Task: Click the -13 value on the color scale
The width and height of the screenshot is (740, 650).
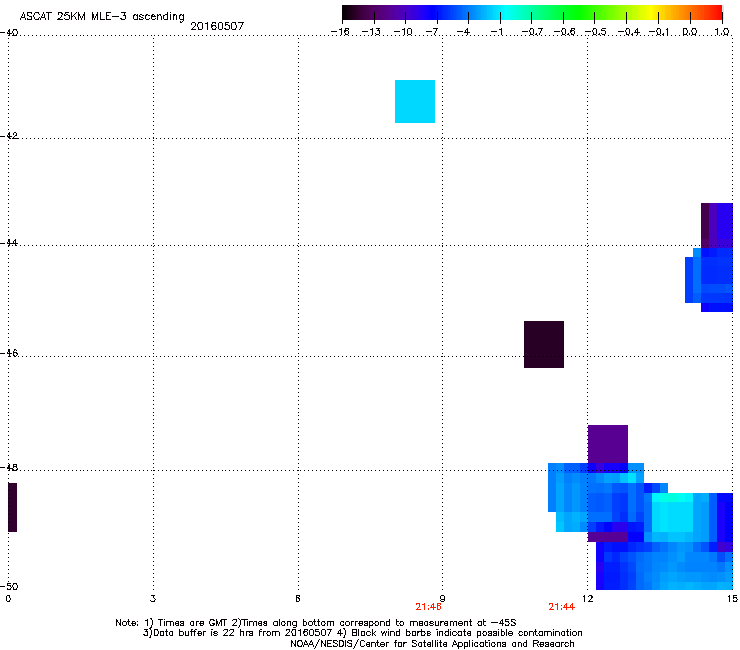Action: [x=371, y=32]
